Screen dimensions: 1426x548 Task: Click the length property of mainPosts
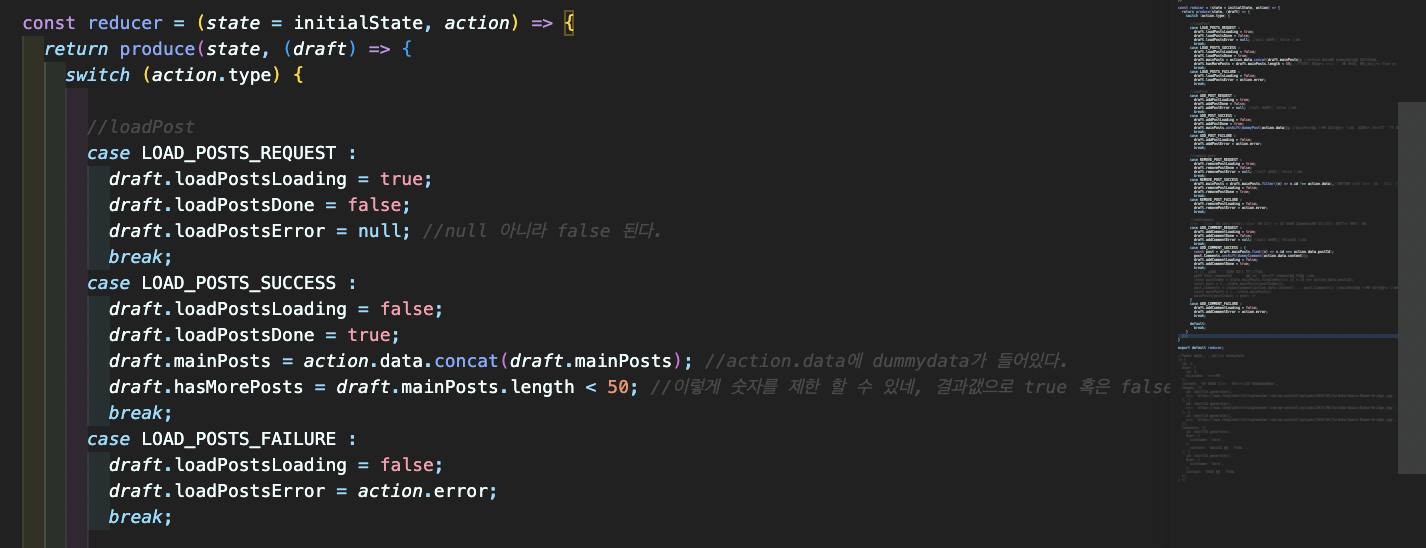542,387
